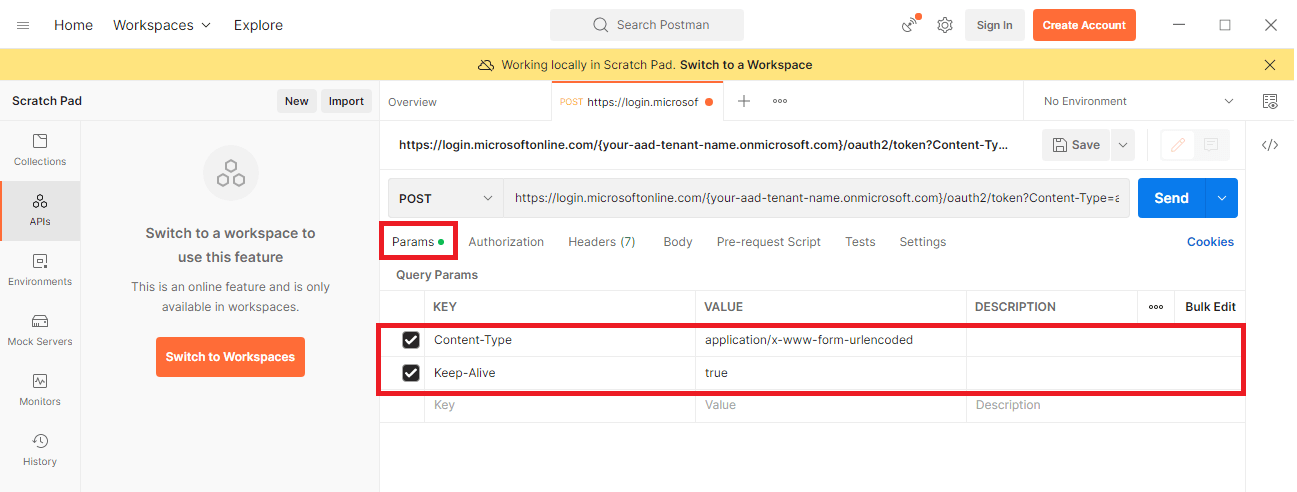Open the Pre-request Script tab
Image resolution: width=1297 pixels, height=492 pixels.
769,242
